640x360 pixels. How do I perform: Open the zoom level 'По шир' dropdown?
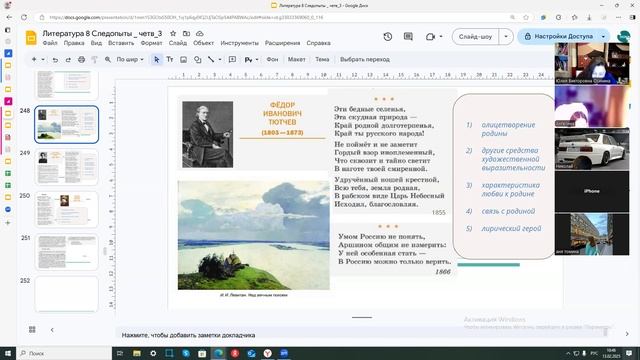[x=130, y=60]
